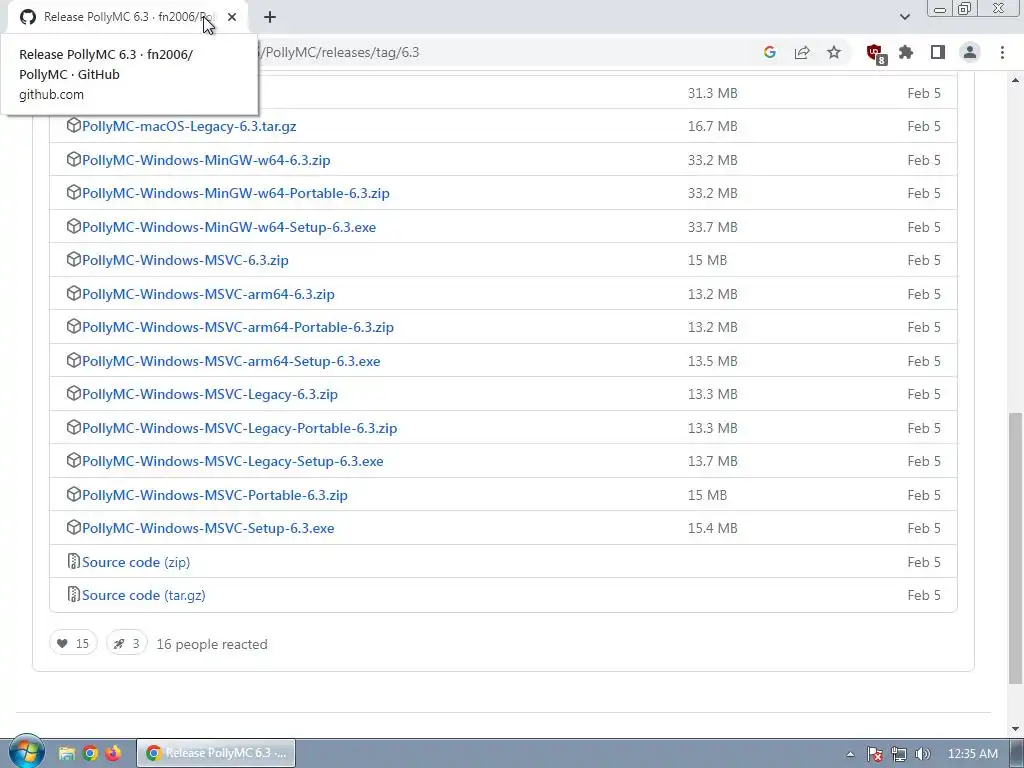Viewport: 1024px width, 768px height.
Task: Click the vertical scrollbar thumb
Action: coord(1016,547)
